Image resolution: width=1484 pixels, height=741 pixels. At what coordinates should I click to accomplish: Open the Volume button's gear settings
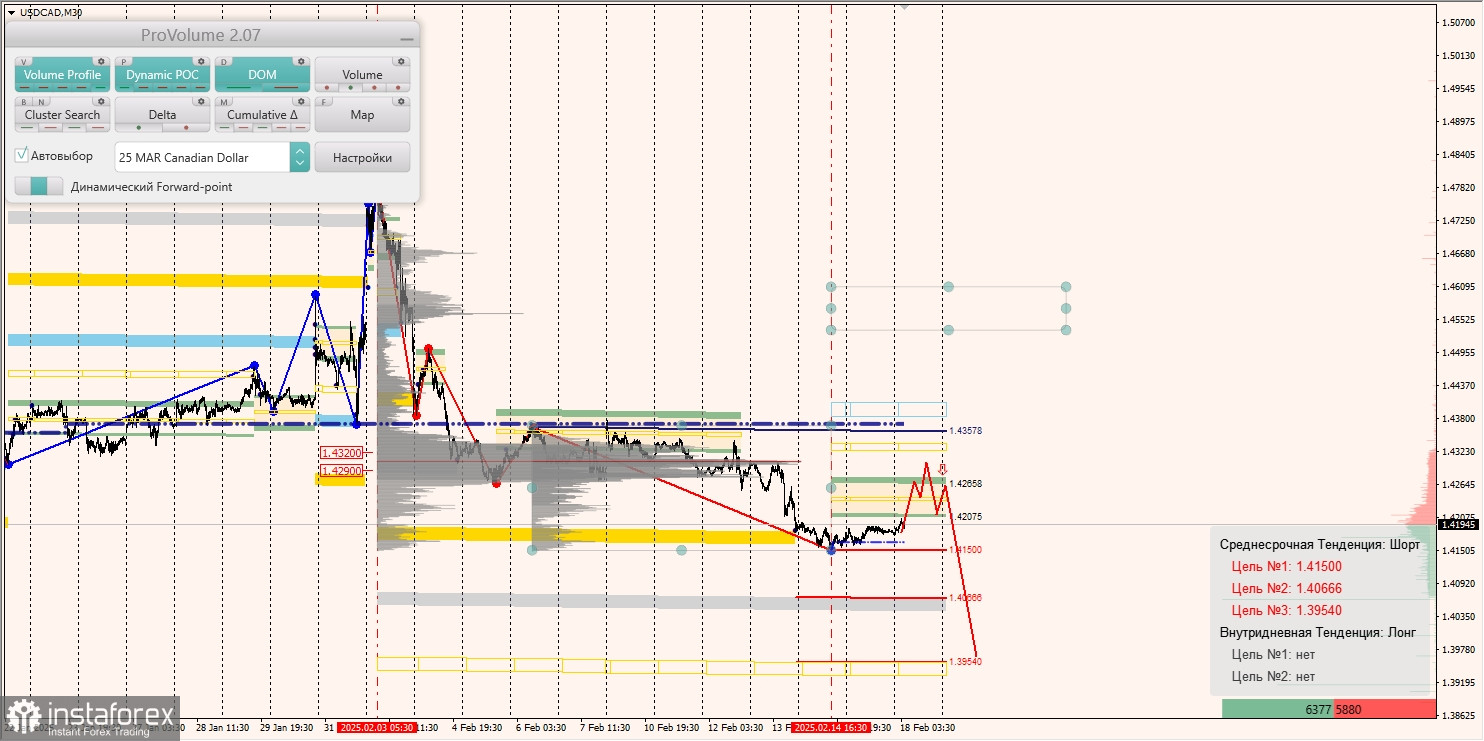(401, 61)
